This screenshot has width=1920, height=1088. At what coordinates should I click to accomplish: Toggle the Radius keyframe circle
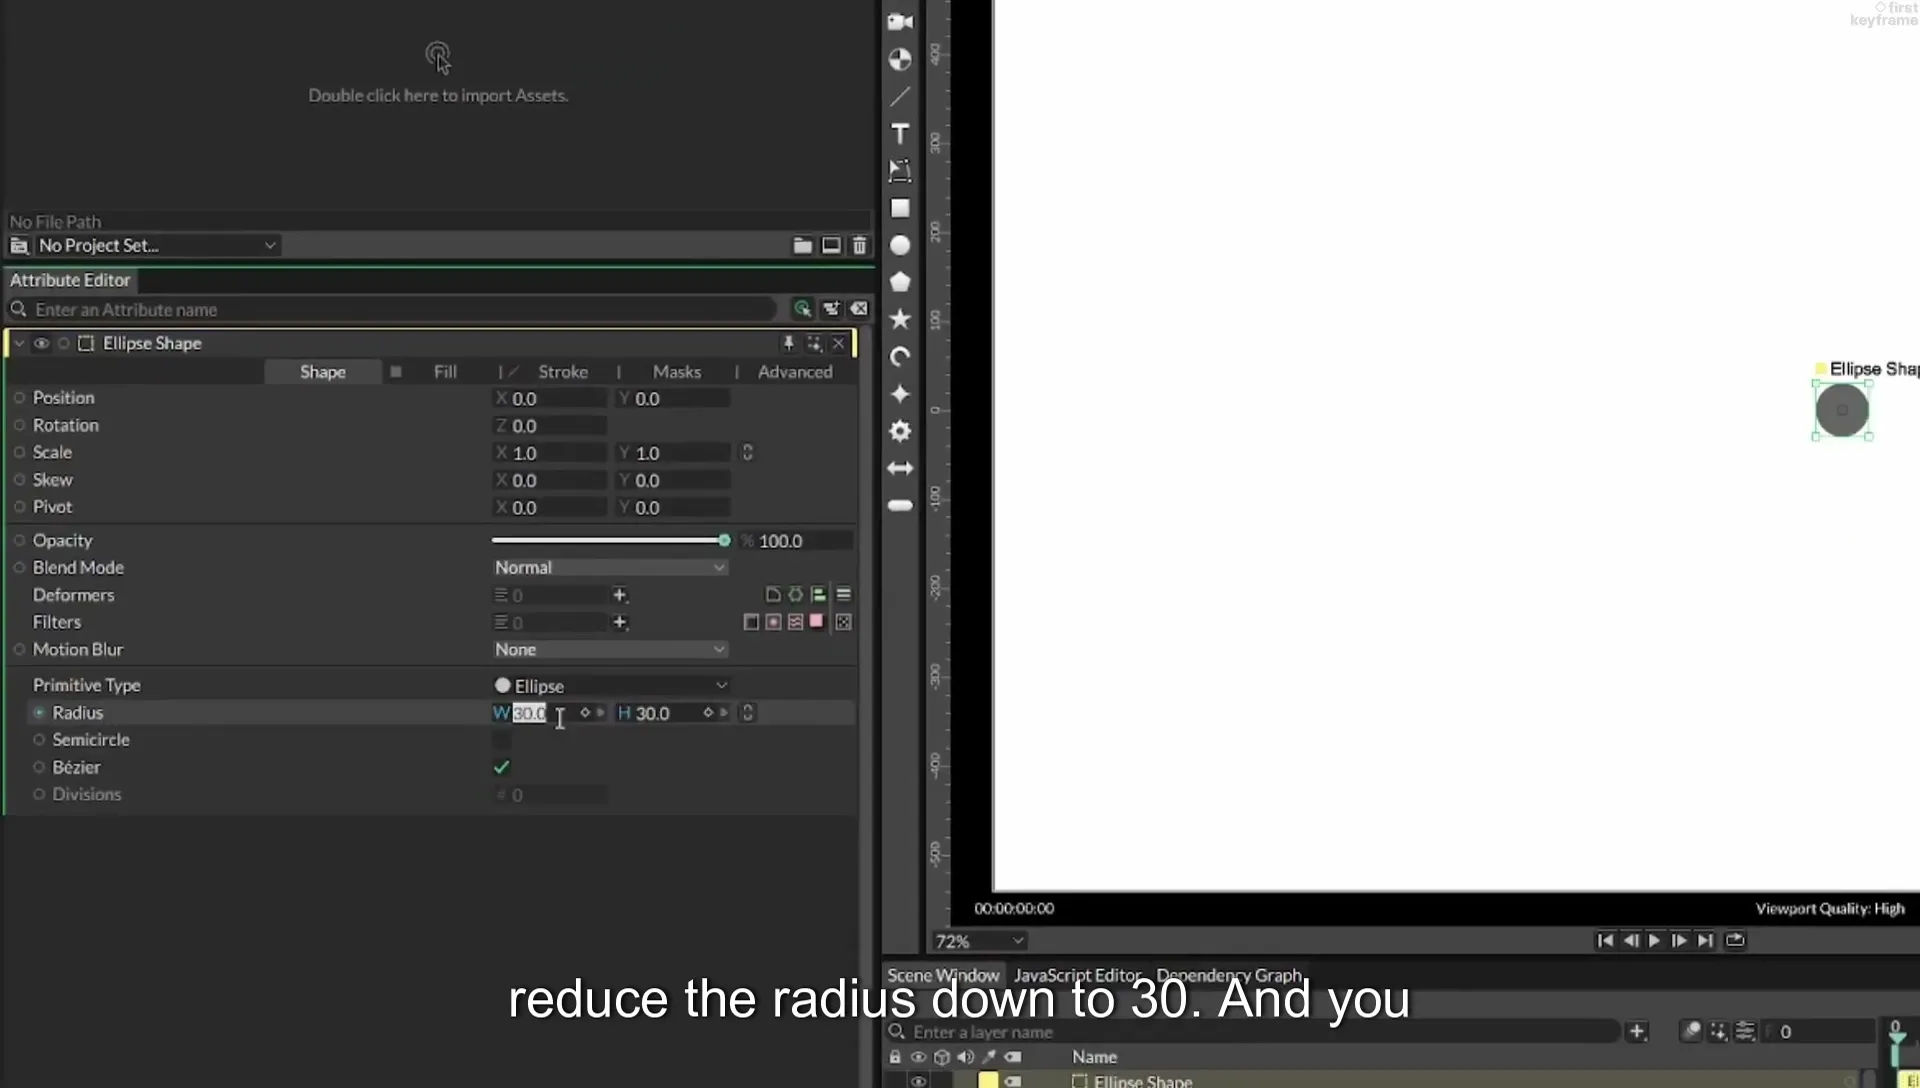(x=39, y=713)
